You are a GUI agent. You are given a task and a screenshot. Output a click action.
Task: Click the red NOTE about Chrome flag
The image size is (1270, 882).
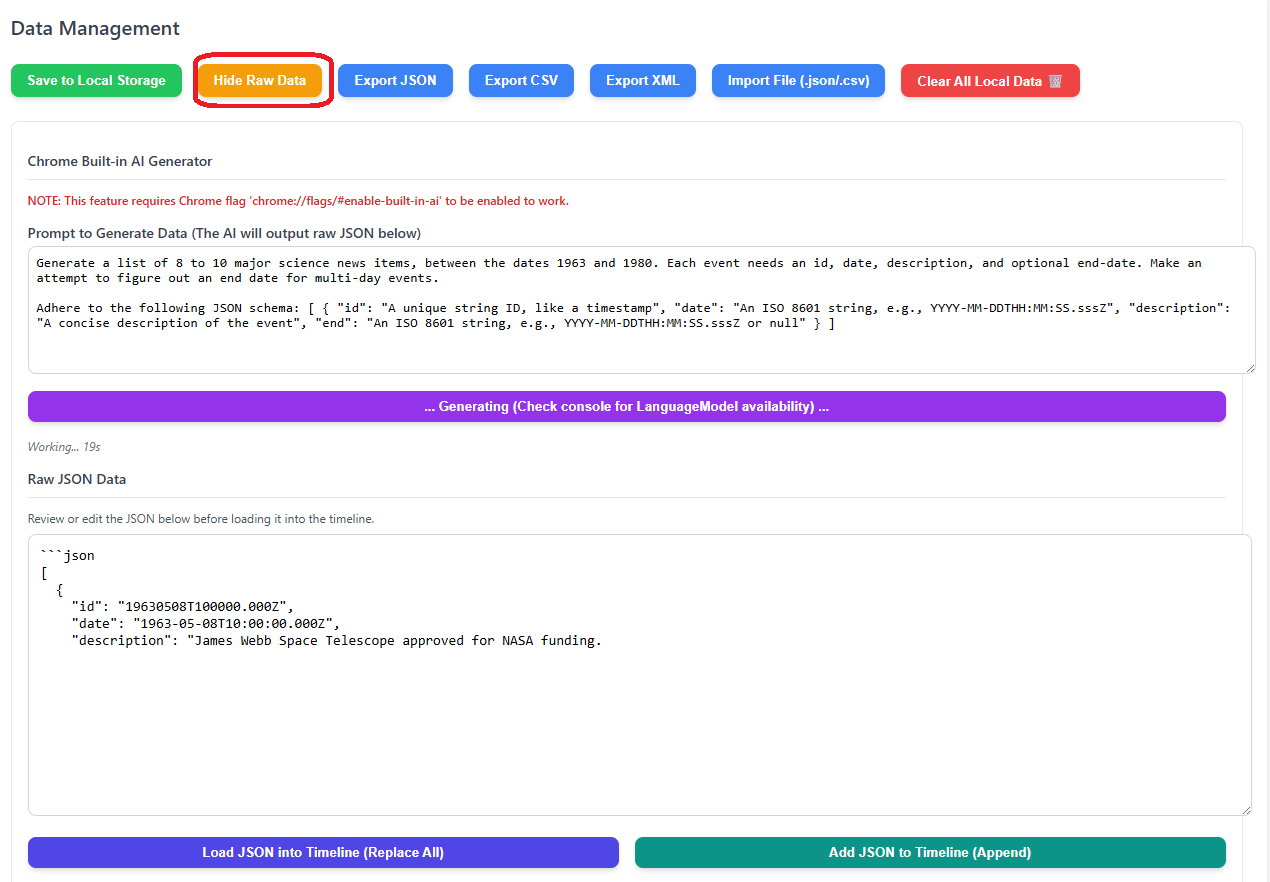coord(298,201)
